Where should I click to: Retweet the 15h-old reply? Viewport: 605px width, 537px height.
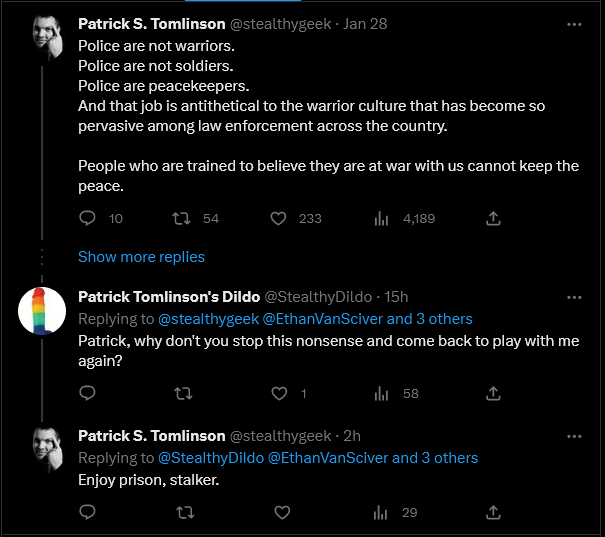point(183,393)
